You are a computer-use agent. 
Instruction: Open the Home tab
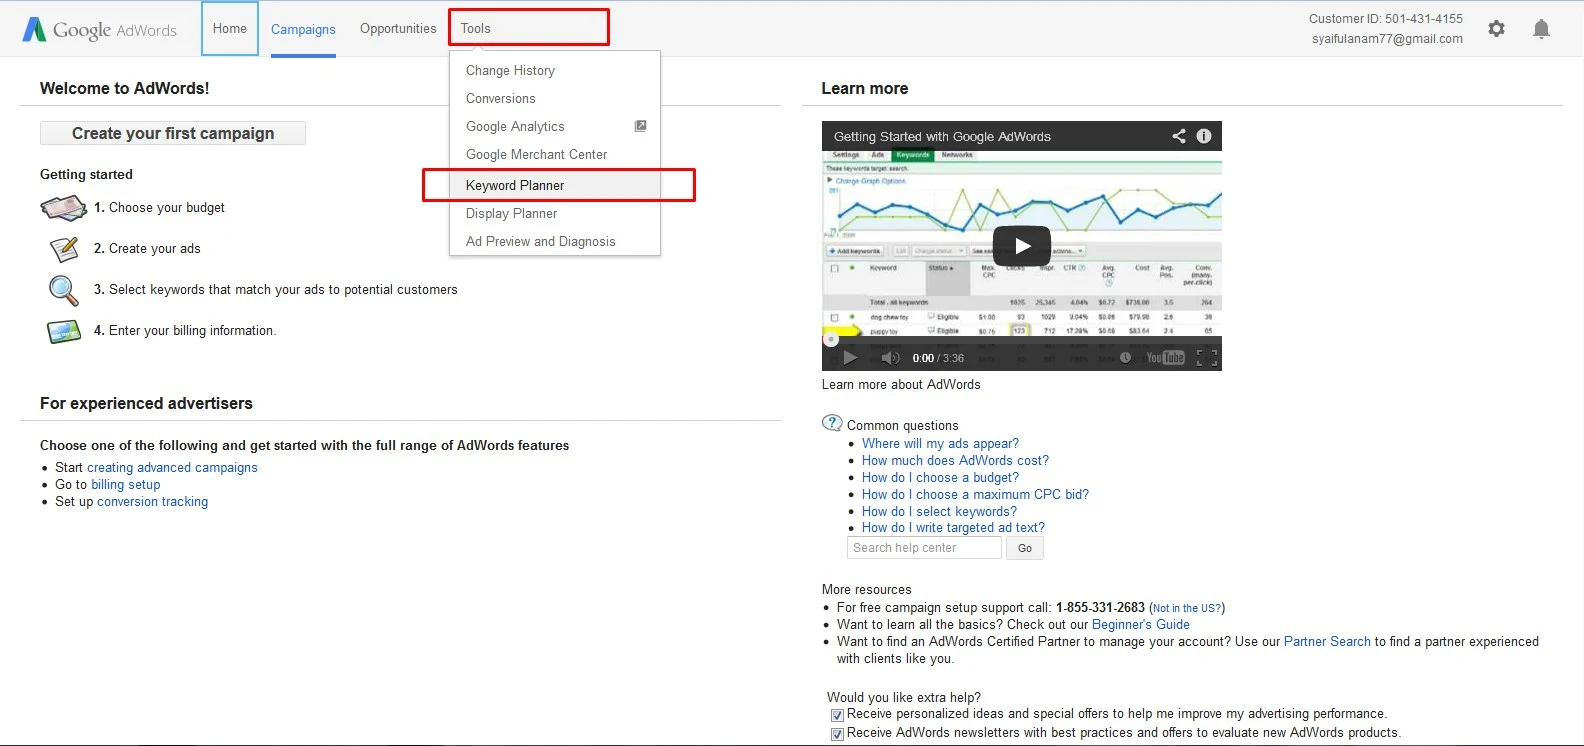(x=230, y=28)
